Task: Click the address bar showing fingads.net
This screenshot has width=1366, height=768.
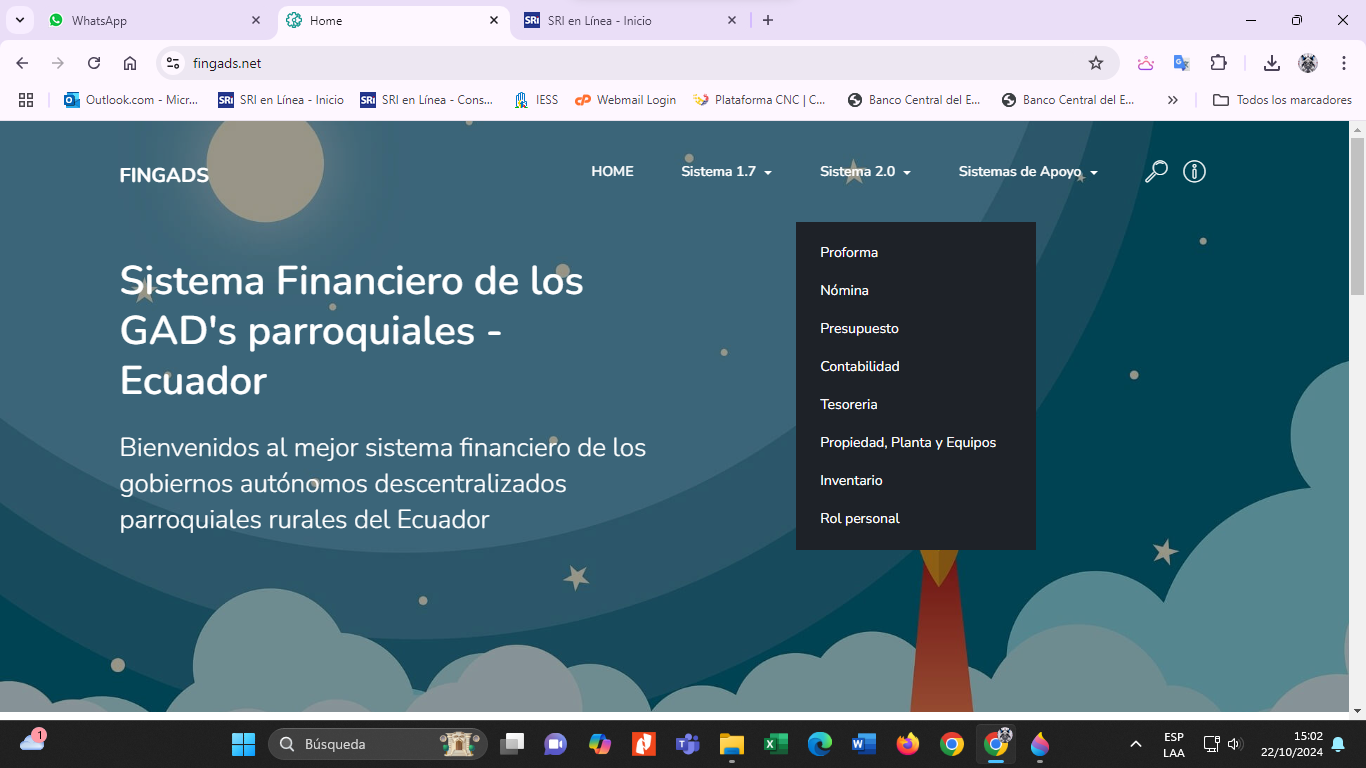Action: click(x=600, y=63)
